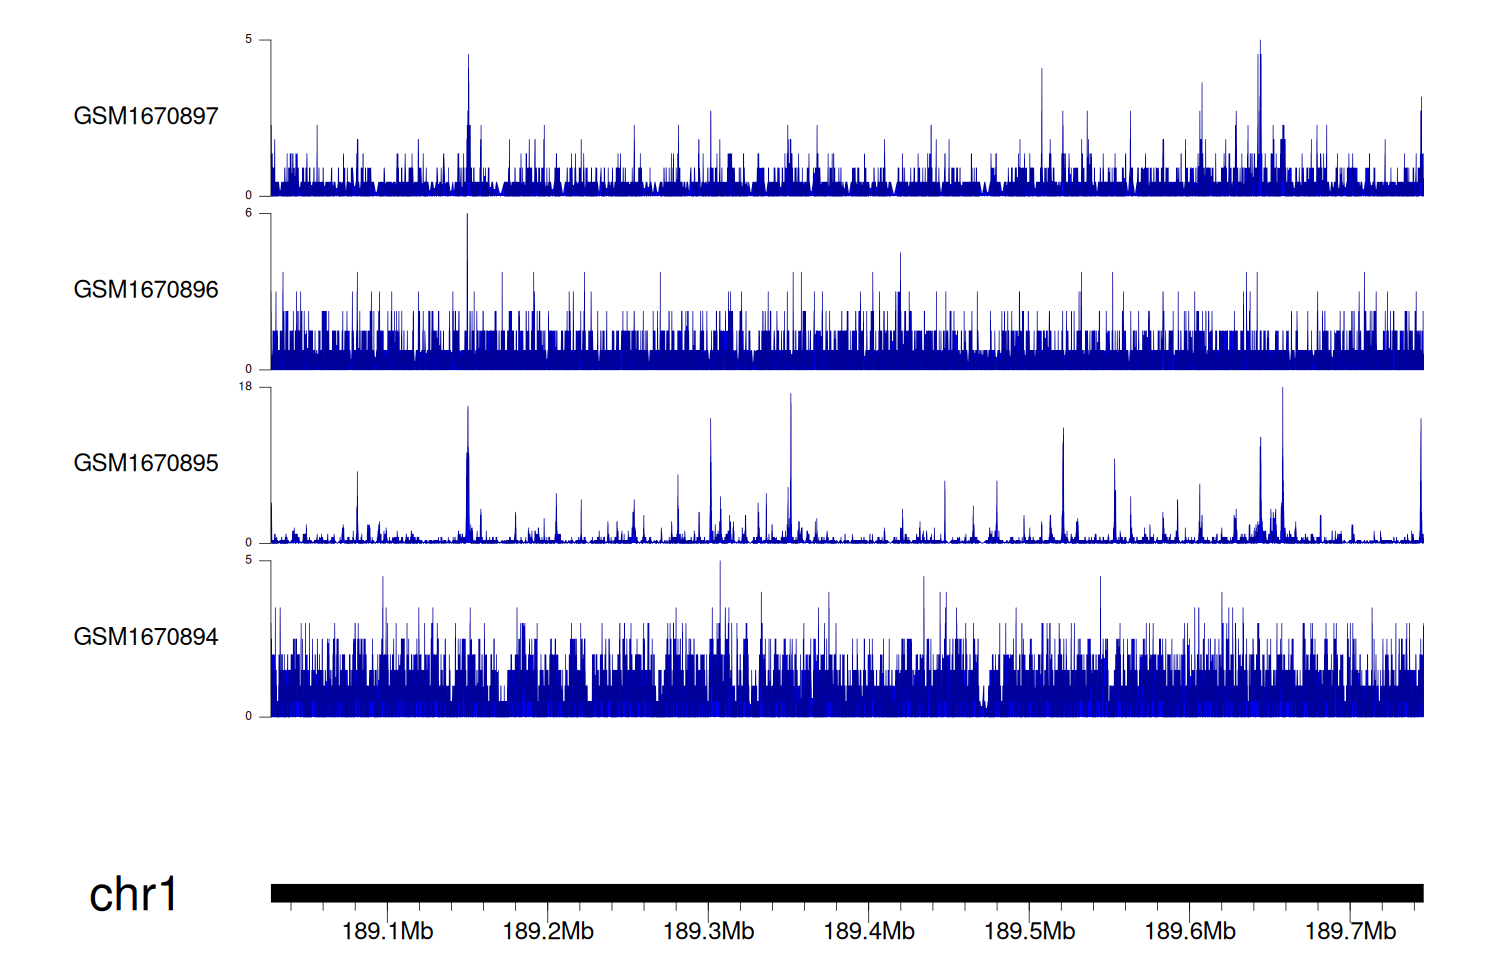Click the GSM1670897 track's y-axis maximum 5
Screen dimensions: 1500x980
pos(248,39)
